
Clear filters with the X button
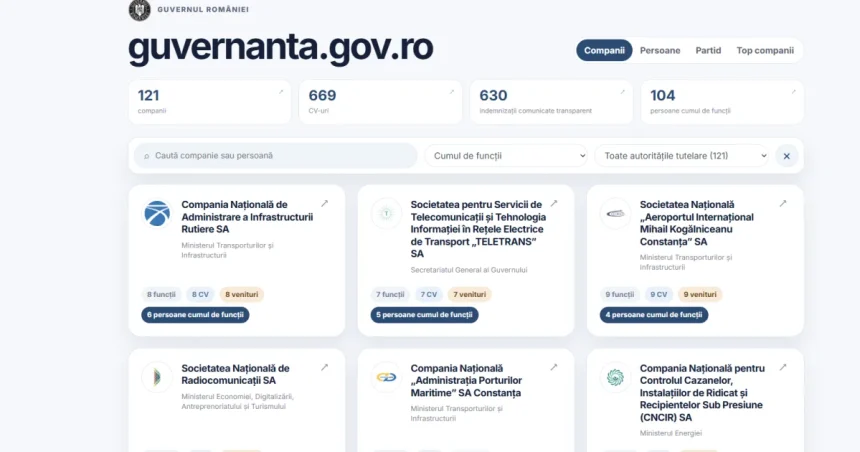coord(787,156)
